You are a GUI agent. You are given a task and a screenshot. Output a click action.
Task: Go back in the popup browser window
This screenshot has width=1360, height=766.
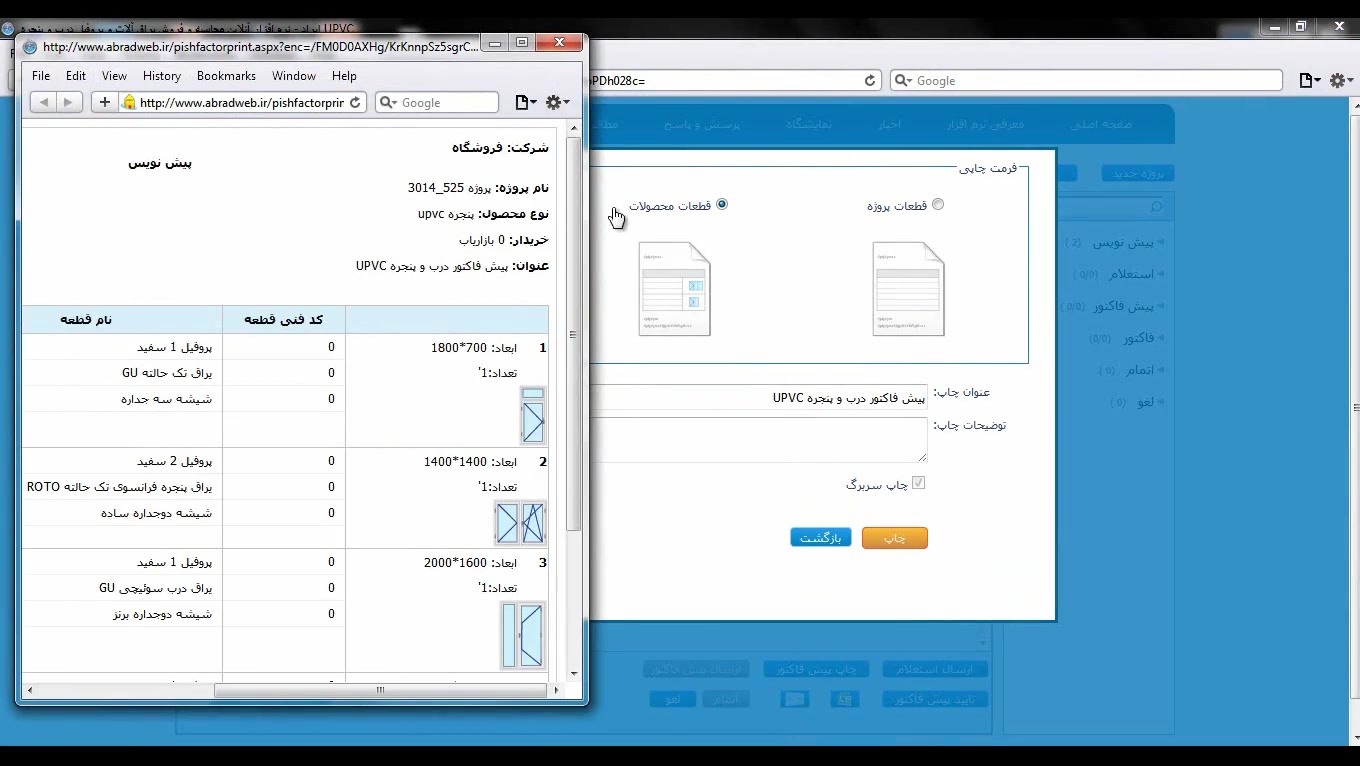point(43,102)
